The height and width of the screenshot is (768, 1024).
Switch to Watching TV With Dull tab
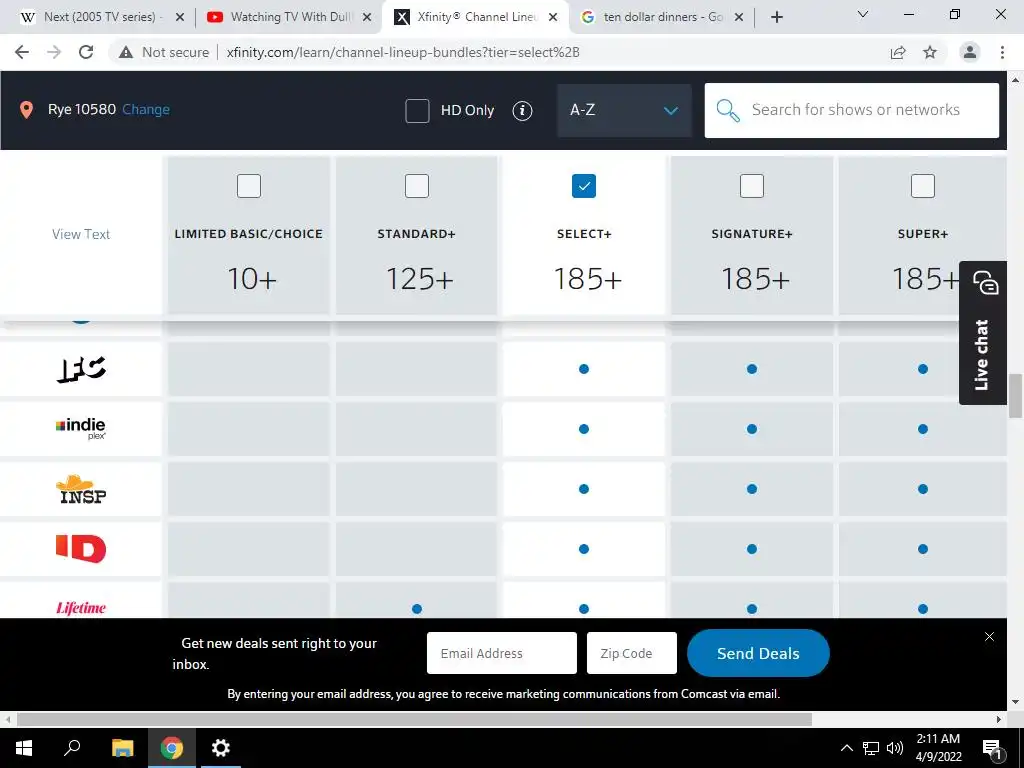tap(291, 17)
